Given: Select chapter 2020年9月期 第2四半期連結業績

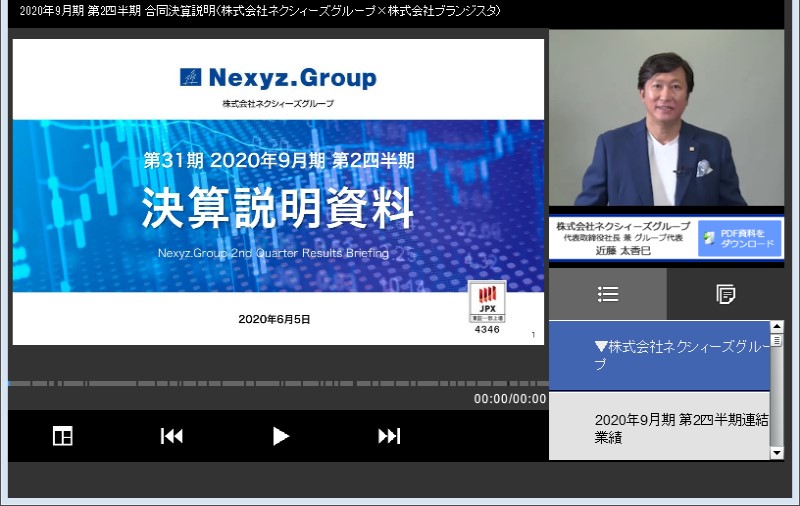Looking at the screenshot, I should coord(659,426).
